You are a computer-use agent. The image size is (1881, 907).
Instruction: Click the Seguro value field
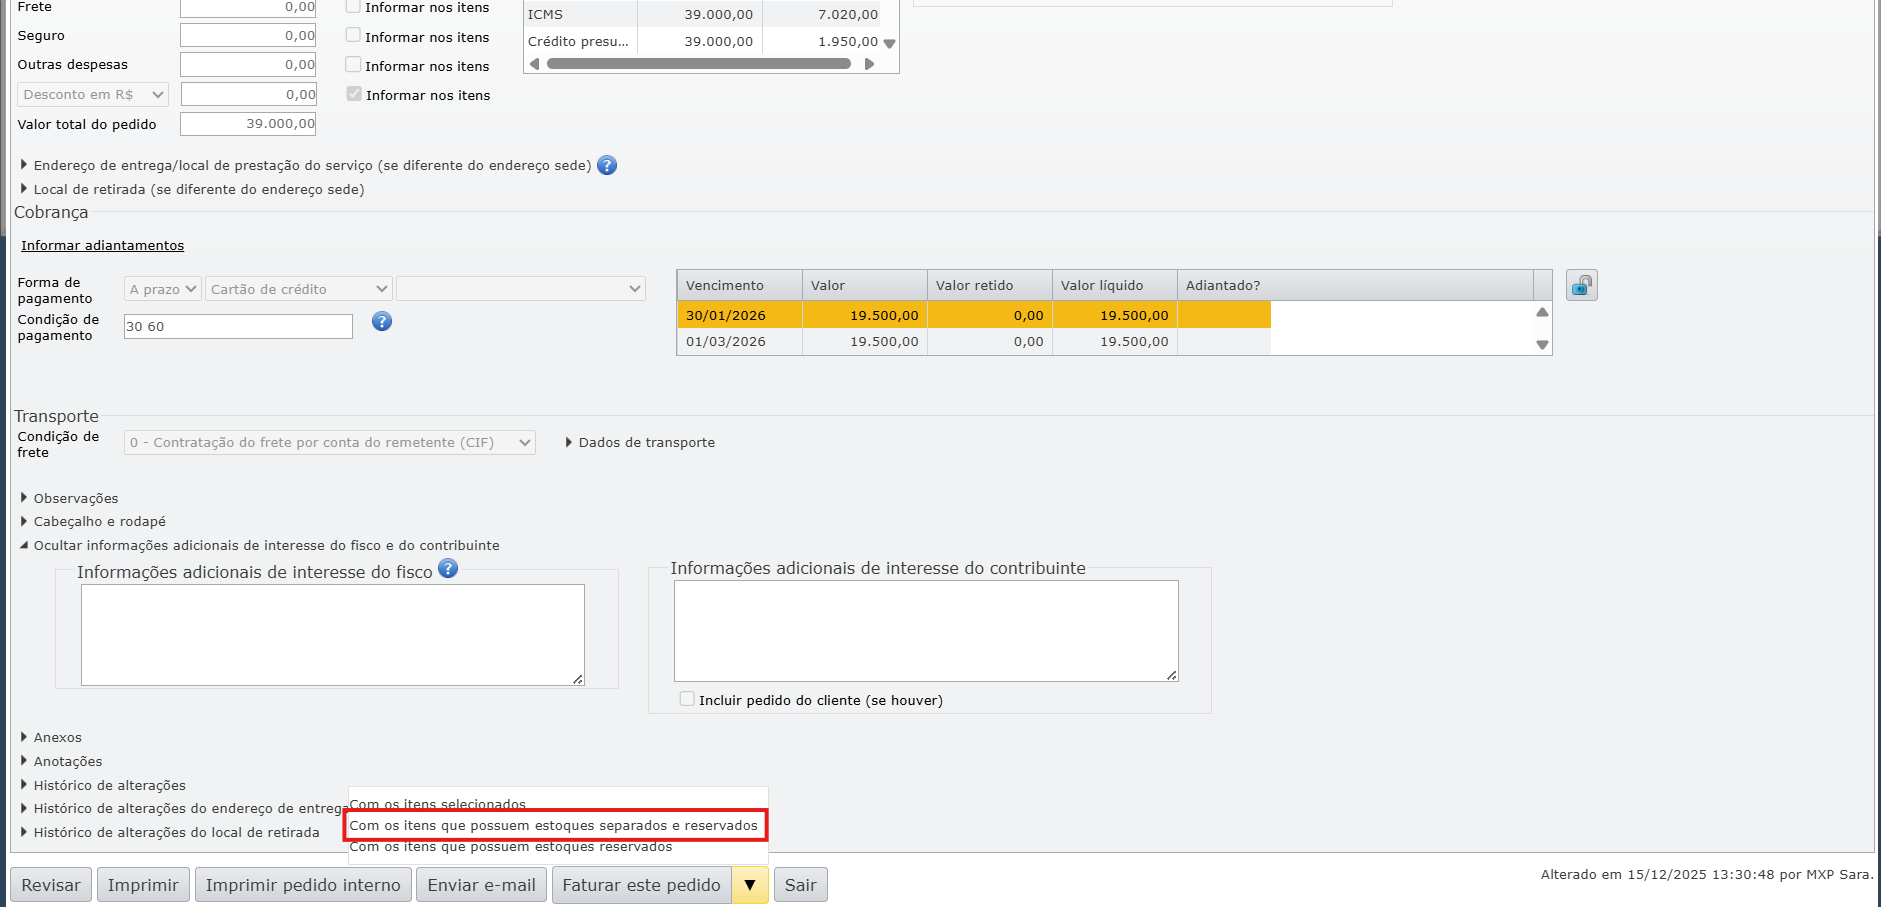248,36
